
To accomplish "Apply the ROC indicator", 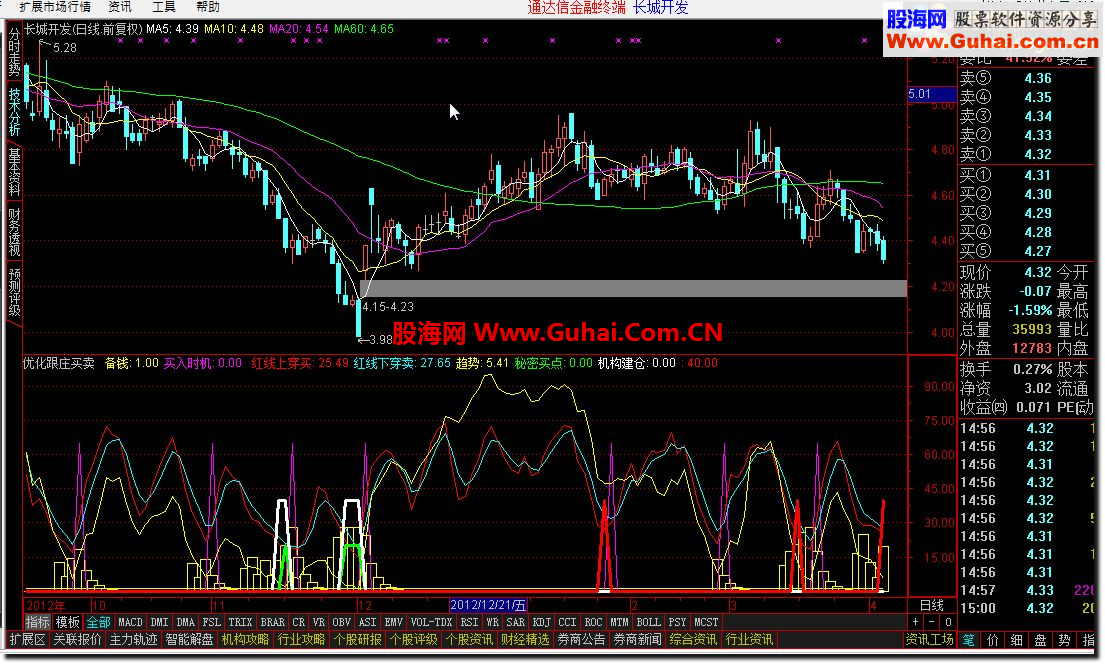I will click(x=593, y=622).
